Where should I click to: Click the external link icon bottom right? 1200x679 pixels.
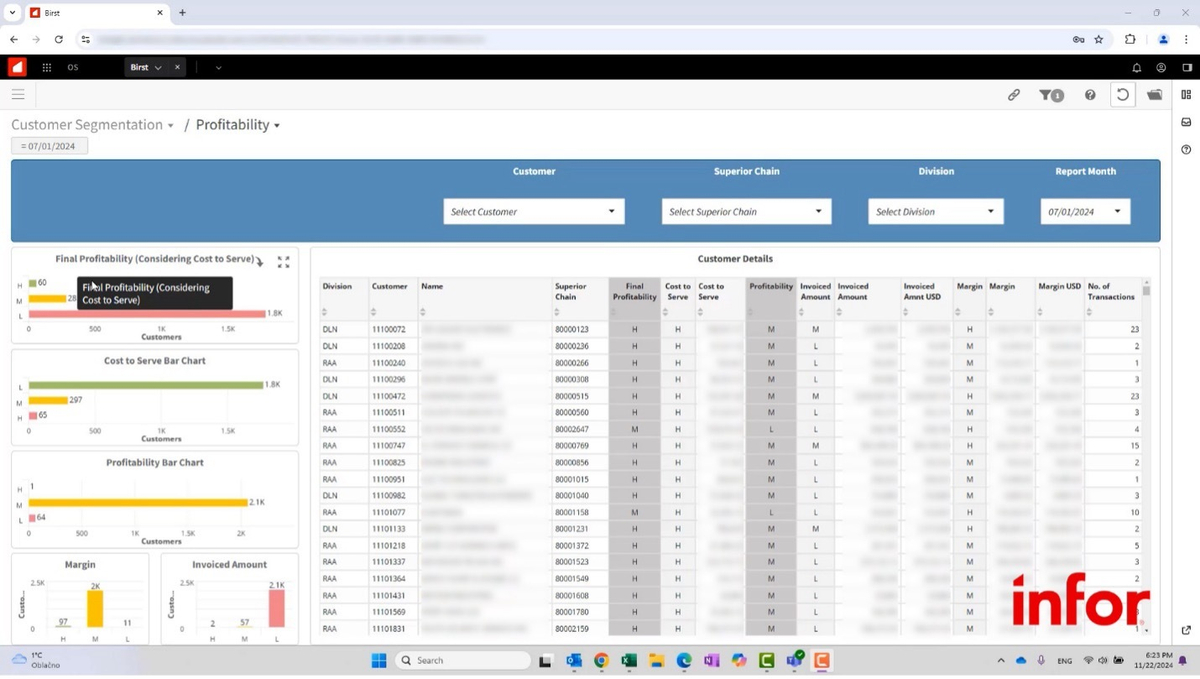tap(1186, 630)
